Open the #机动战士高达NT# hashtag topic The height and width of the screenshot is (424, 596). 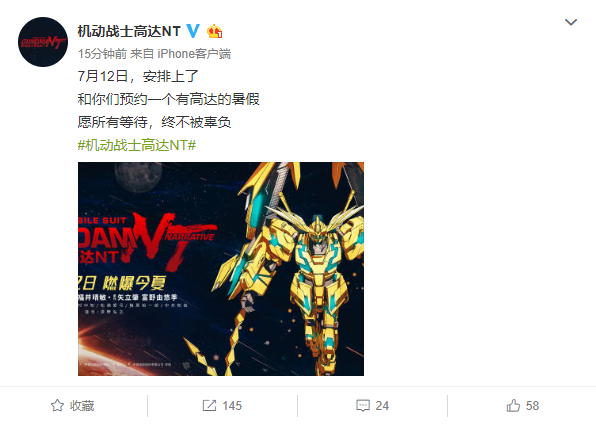[x=137, y=145]
